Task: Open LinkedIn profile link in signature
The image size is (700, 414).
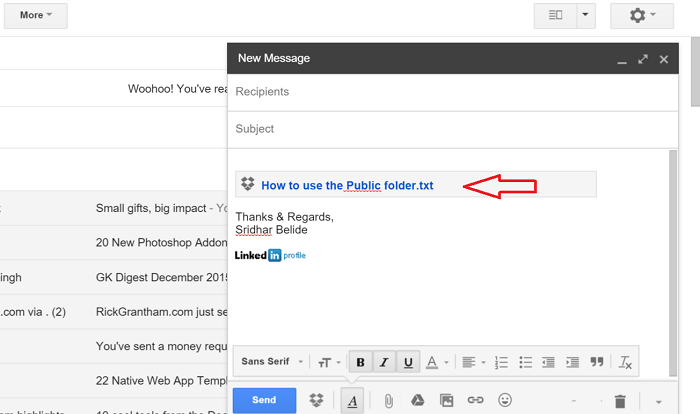Action: (x=271, y=255)
